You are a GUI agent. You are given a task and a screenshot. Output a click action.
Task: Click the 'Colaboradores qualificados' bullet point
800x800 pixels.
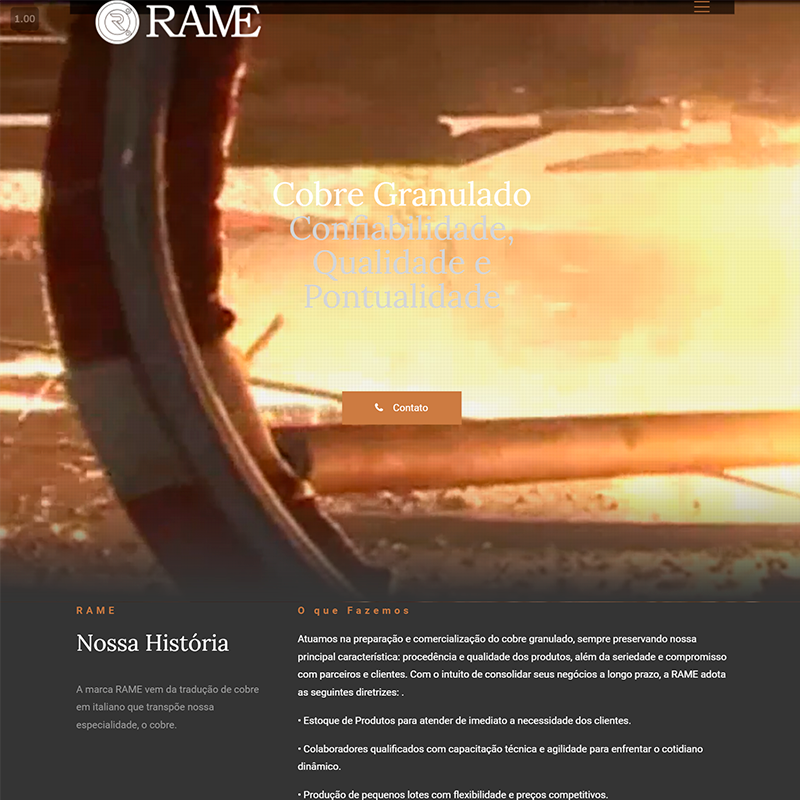[511, 757]
